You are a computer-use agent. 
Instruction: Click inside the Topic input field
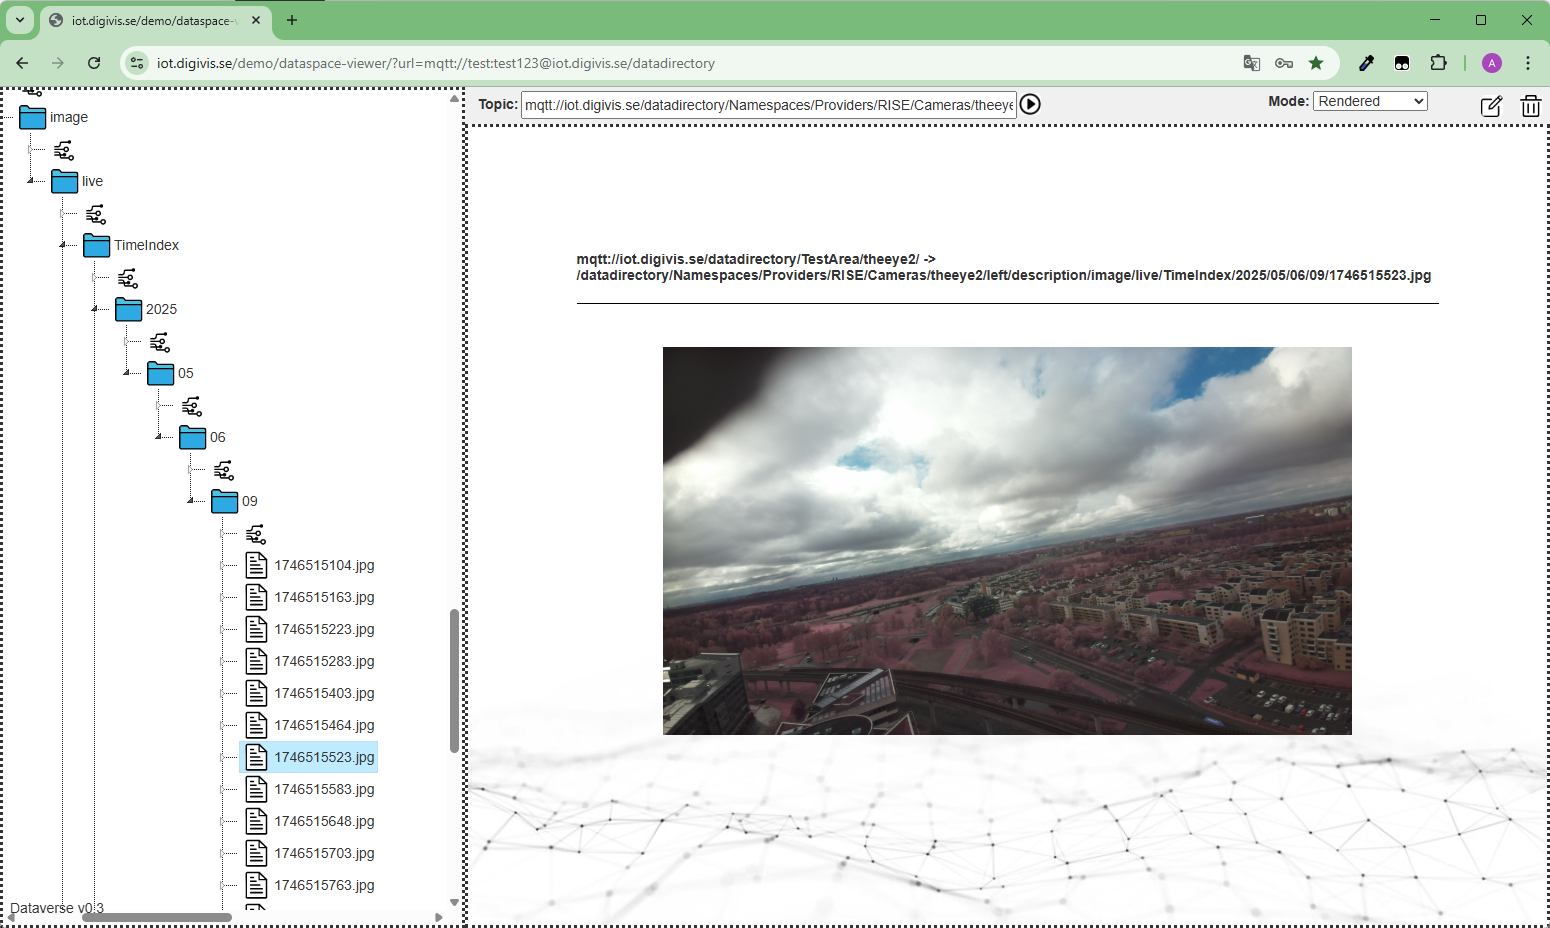coord(768,105)
